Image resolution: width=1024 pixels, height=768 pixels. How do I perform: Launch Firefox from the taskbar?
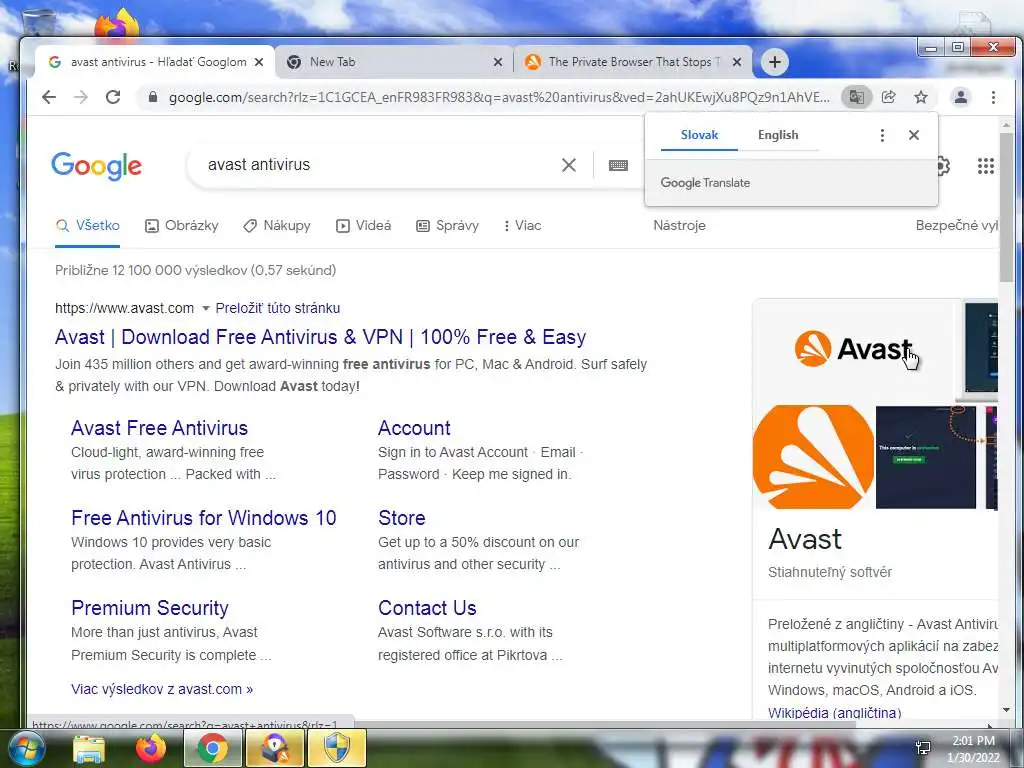150,749
